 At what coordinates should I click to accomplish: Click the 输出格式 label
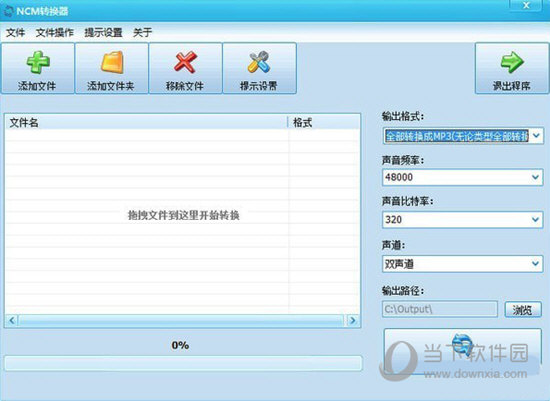tap(403, 116)
